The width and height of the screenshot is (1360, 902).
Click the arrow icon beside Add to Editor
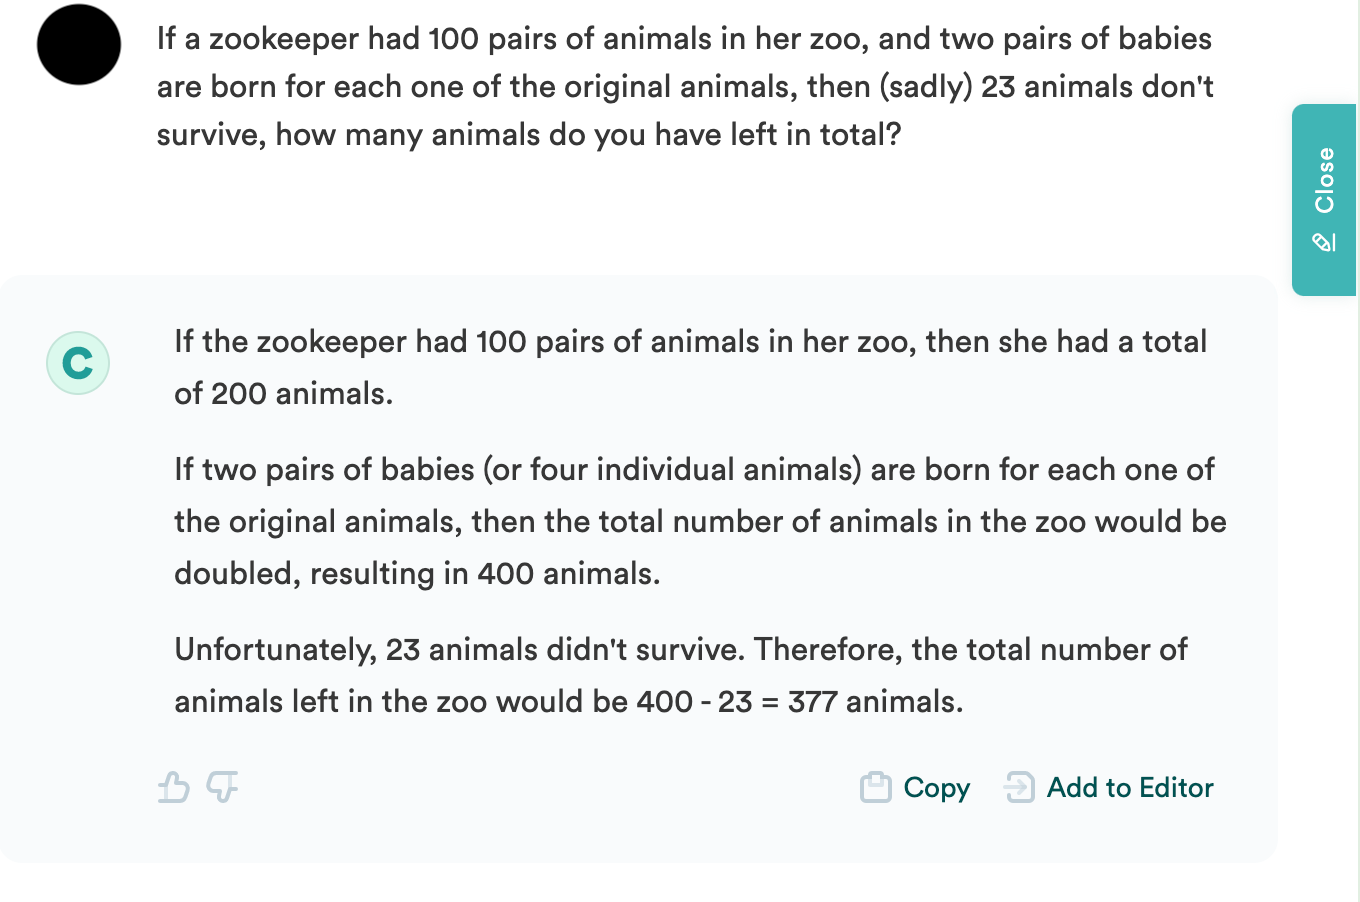[x=1019, y=787]
